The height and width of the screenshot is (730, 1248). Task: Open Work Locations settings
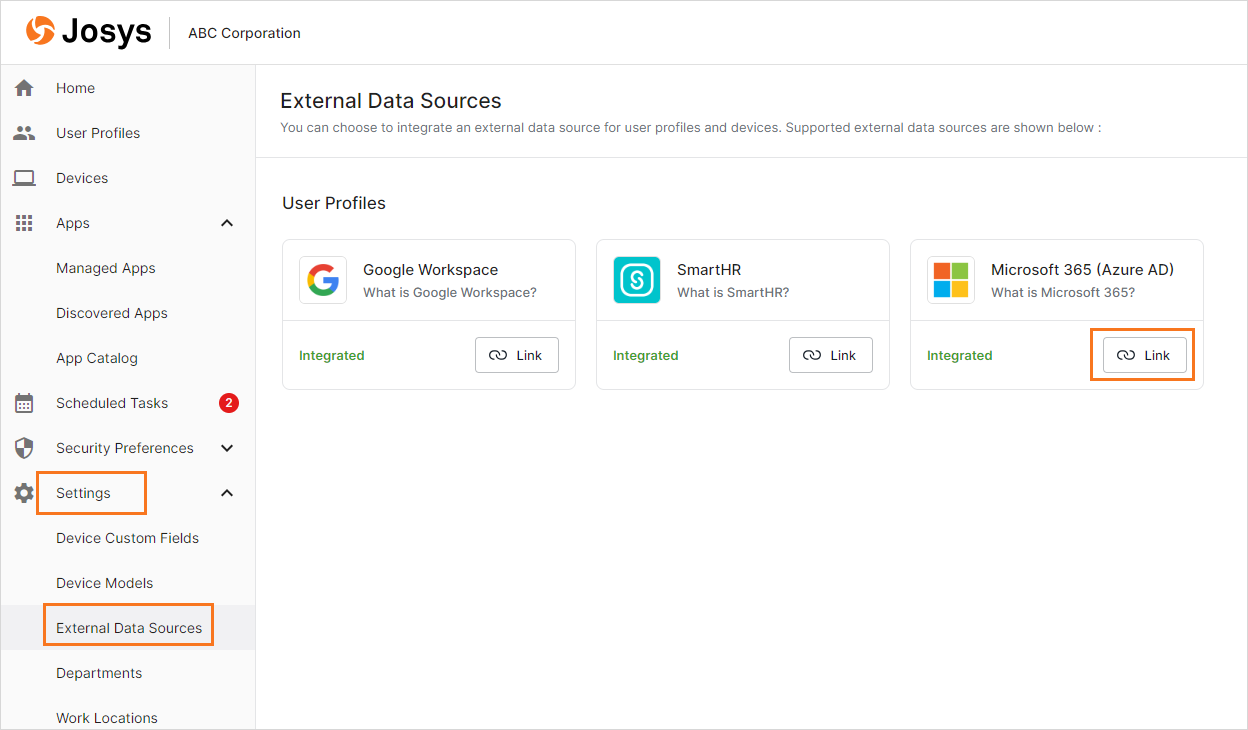(107, 718)
